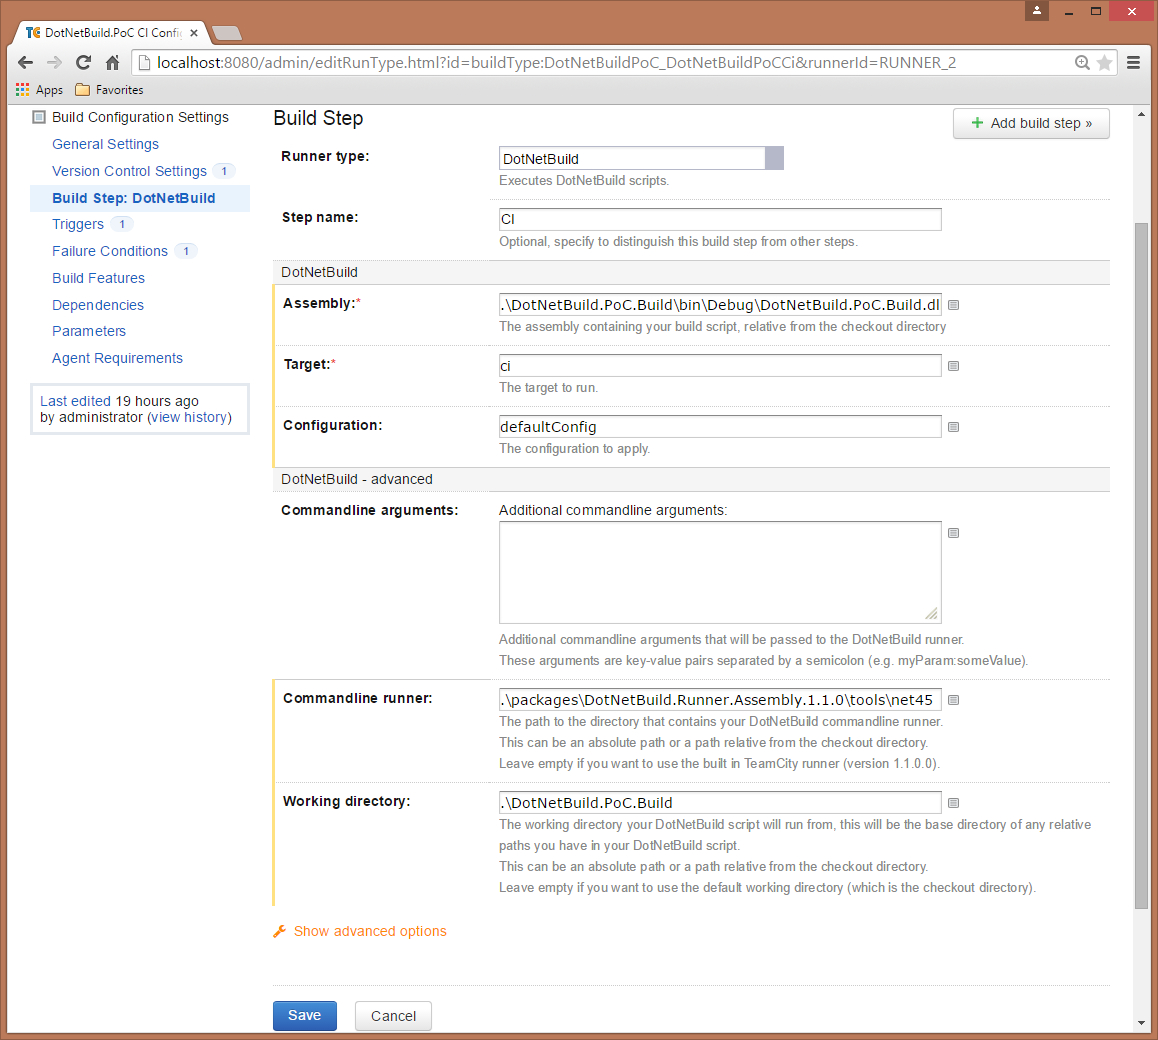Click the Build Configuration Settings icon
Image resolution: width=1158 pixels, height=1040 pixels.
tap(39, 117)
